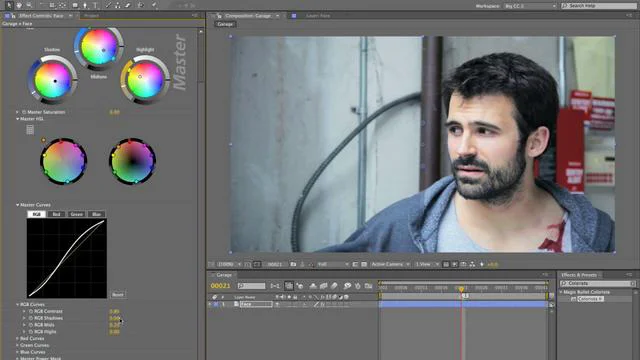Expand the Red Curves group
Screen dimensions: 640x360
pyautogui.click(x=18, y=339)
